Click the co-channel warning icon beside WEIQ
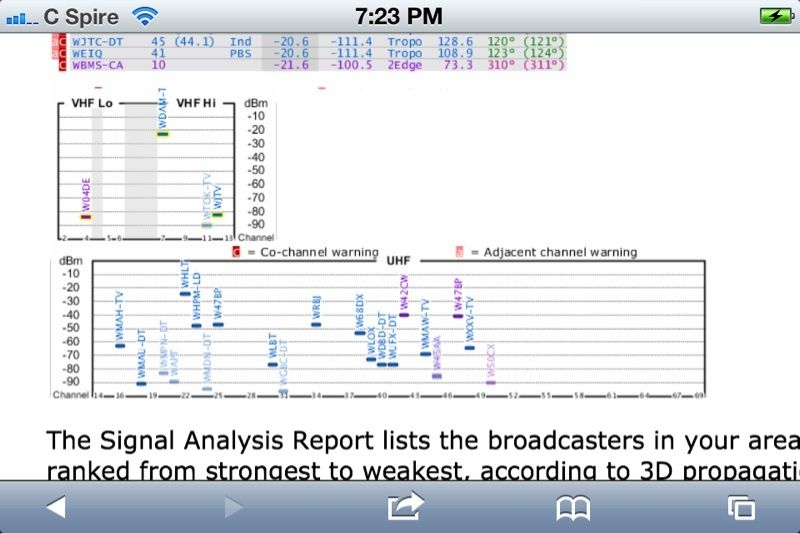The image size is (800, 534). click(x=62, y=53)
